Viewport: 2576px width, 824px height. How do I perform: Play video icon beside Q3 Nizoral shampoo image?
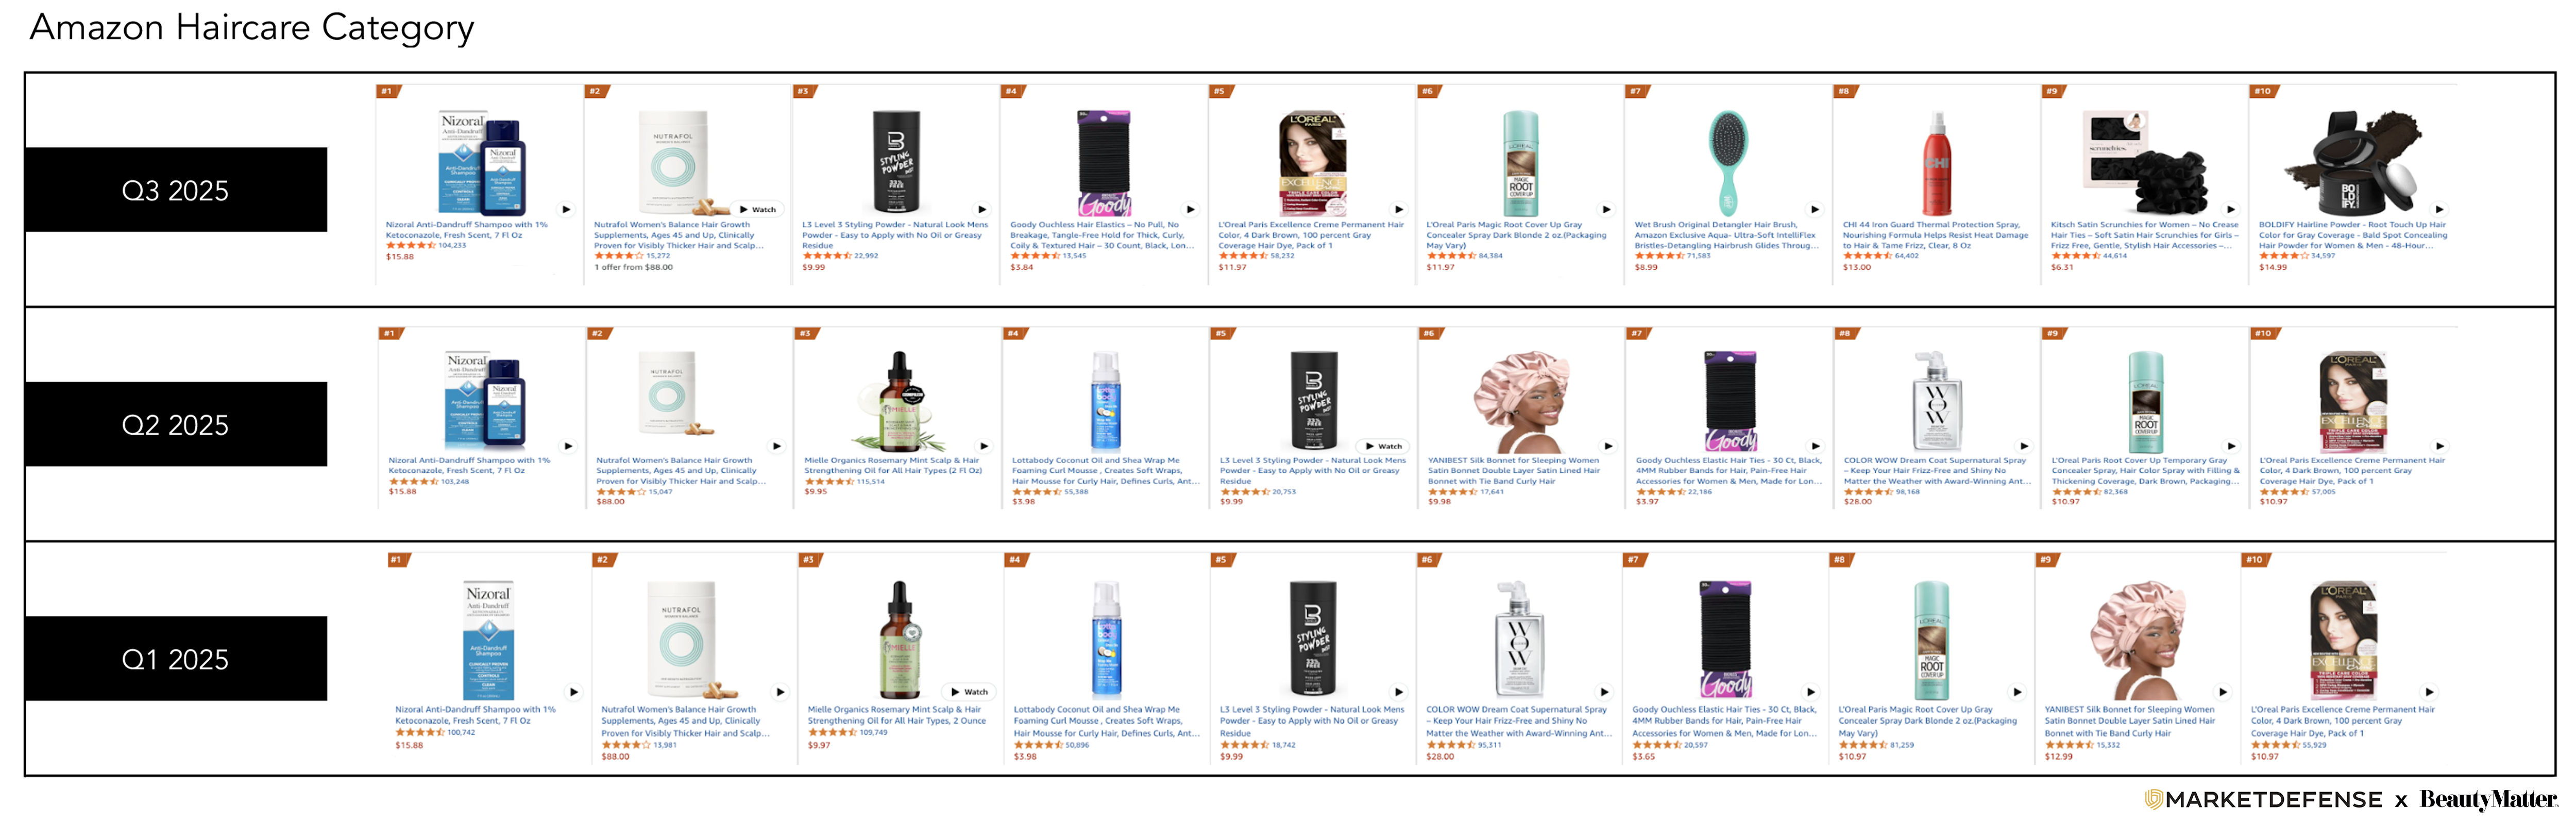[566, 209]
